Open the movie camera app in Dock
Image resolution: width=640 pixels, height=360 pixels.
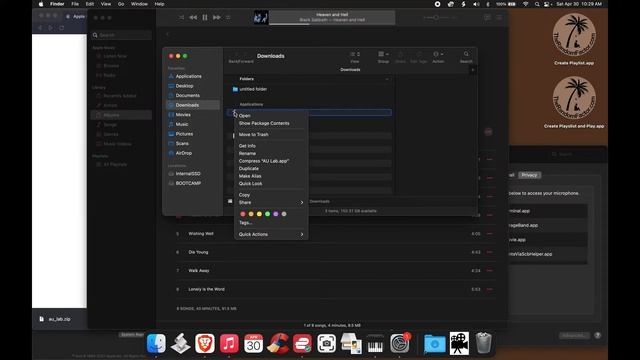(x=459, y=343)
